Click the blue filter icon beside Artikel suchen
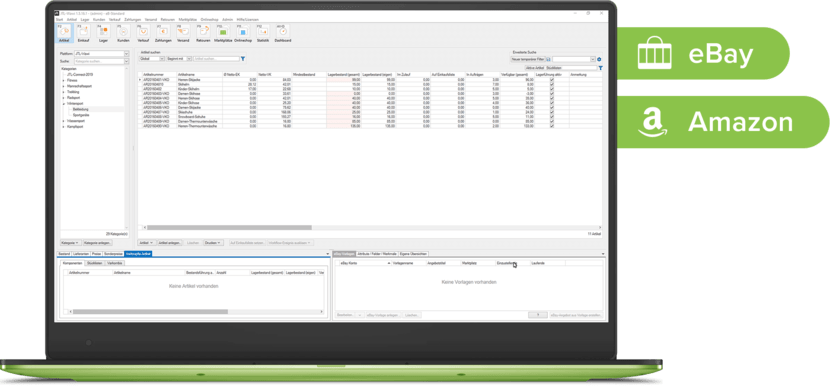Screen dimensions: 830x386 (243, 59)
